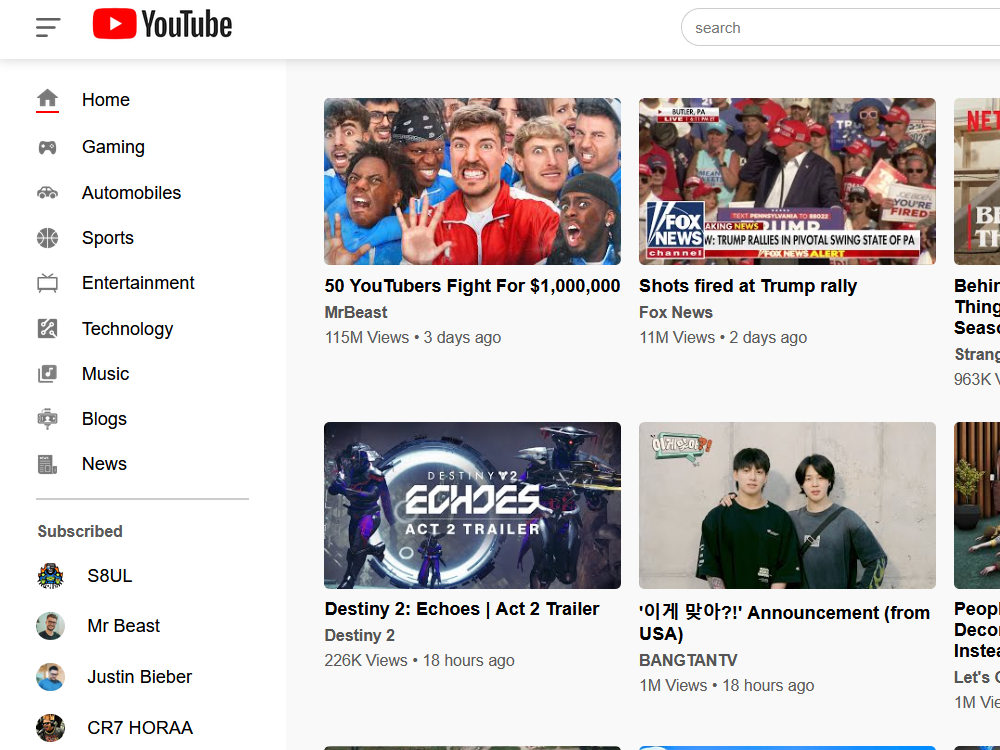
Task: Open BANGTANTV channel name
Action: point(688,660)
